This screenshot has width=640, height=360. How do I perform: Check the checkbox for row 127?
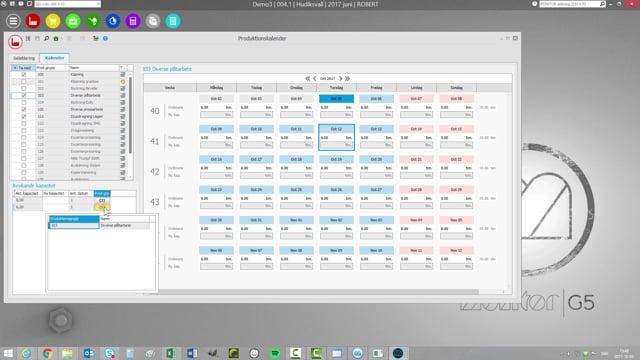point(24,158)
